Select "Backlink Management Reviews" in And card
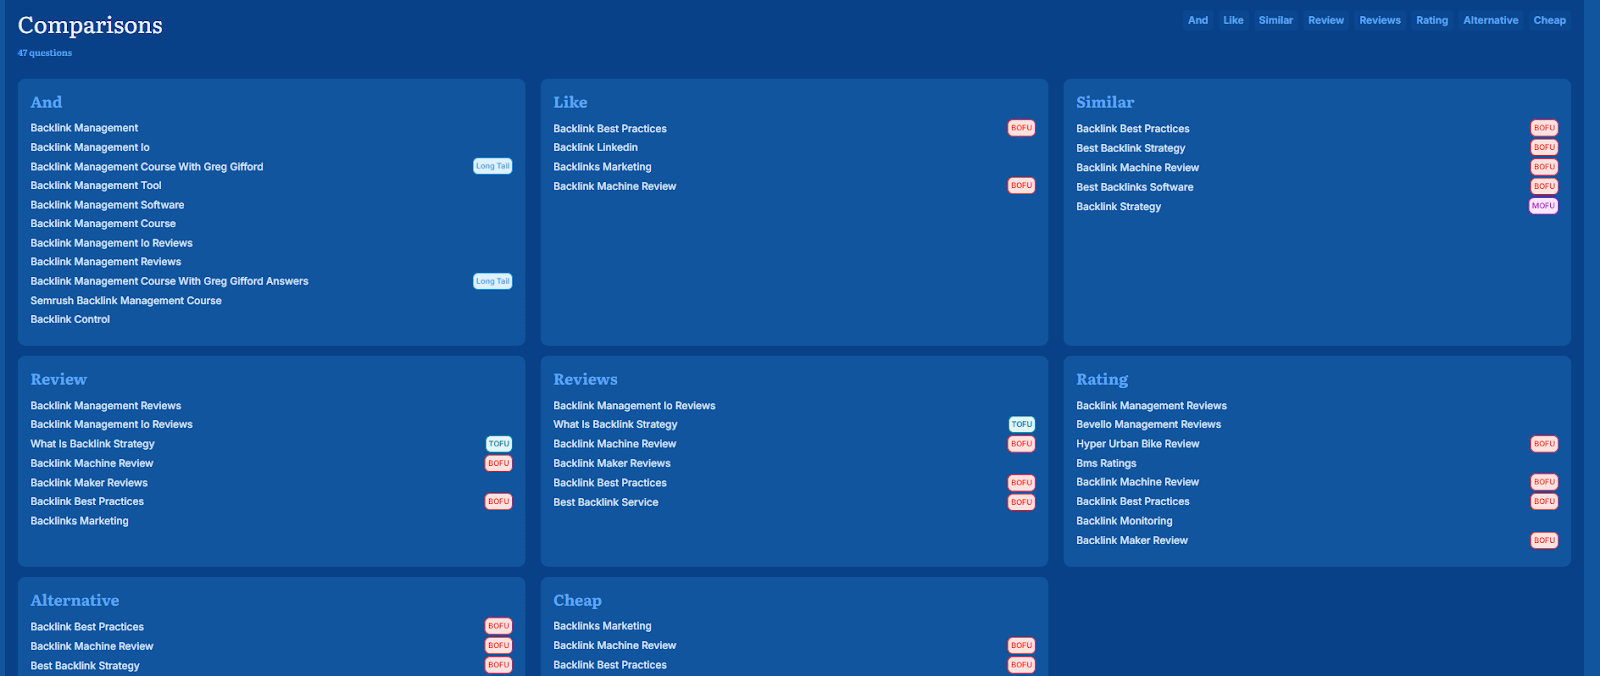Screen dimensions: 1600x676 (106, 261)
